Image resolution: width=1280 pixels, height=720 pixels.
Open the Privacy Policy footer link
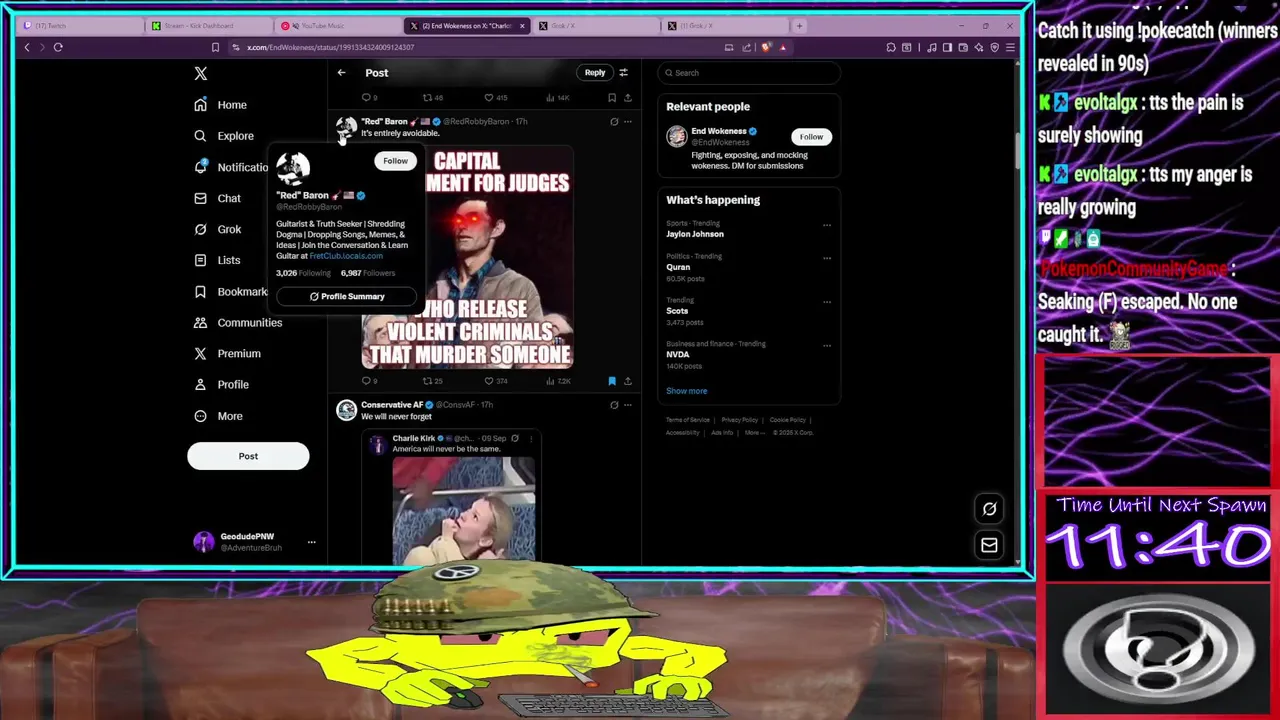tap(740, 420)
